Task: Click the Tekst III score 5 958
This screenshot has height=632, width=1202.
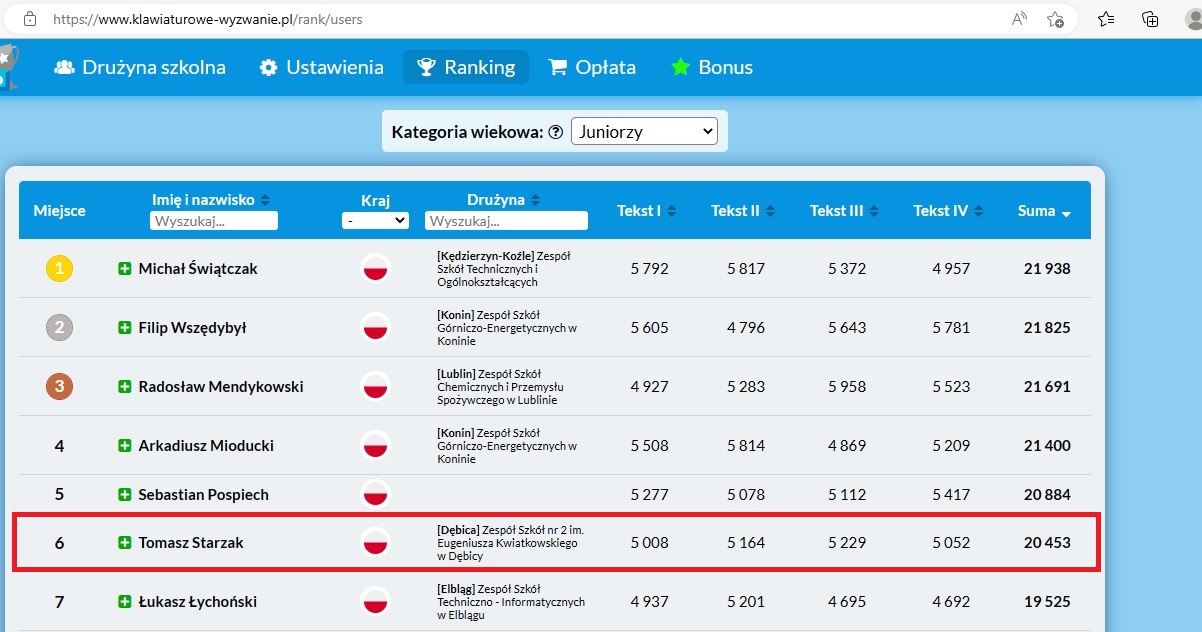Action: coord(847,387)
